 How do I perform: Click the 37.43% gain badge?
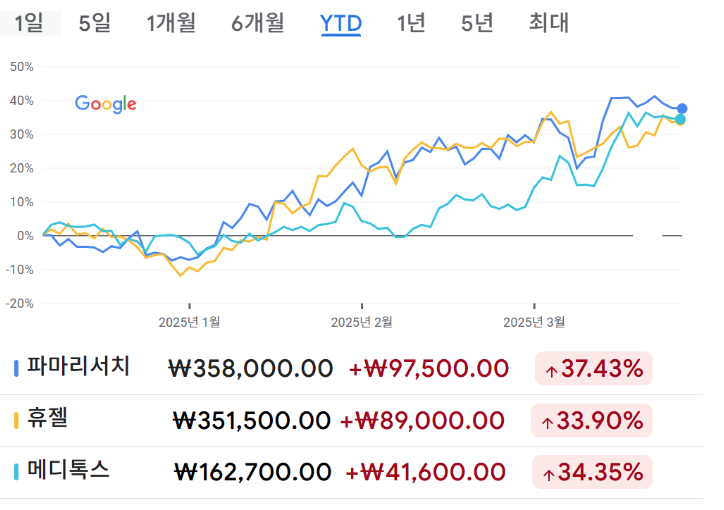[x=593, y=368]
